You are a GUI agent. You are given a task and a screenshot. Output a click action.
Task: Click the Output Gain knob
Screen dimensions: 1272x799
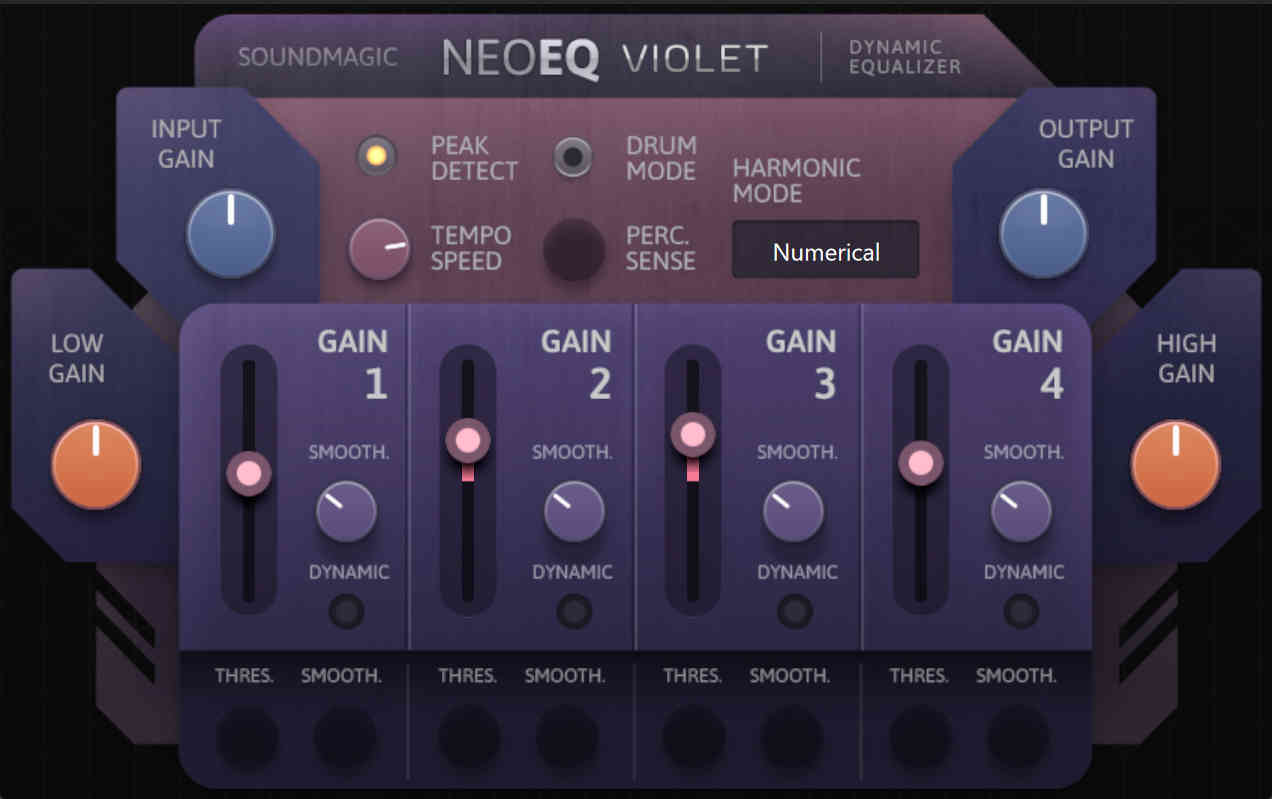point(1044,234)
